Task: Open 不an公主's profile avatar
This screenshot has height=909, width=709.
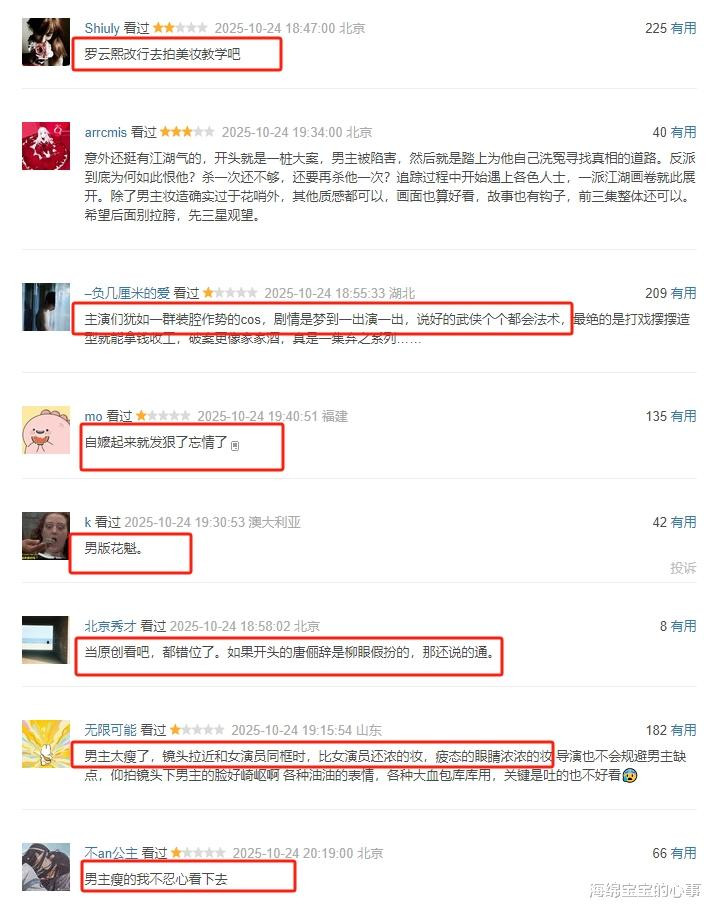Action: (x=46, y=867)
